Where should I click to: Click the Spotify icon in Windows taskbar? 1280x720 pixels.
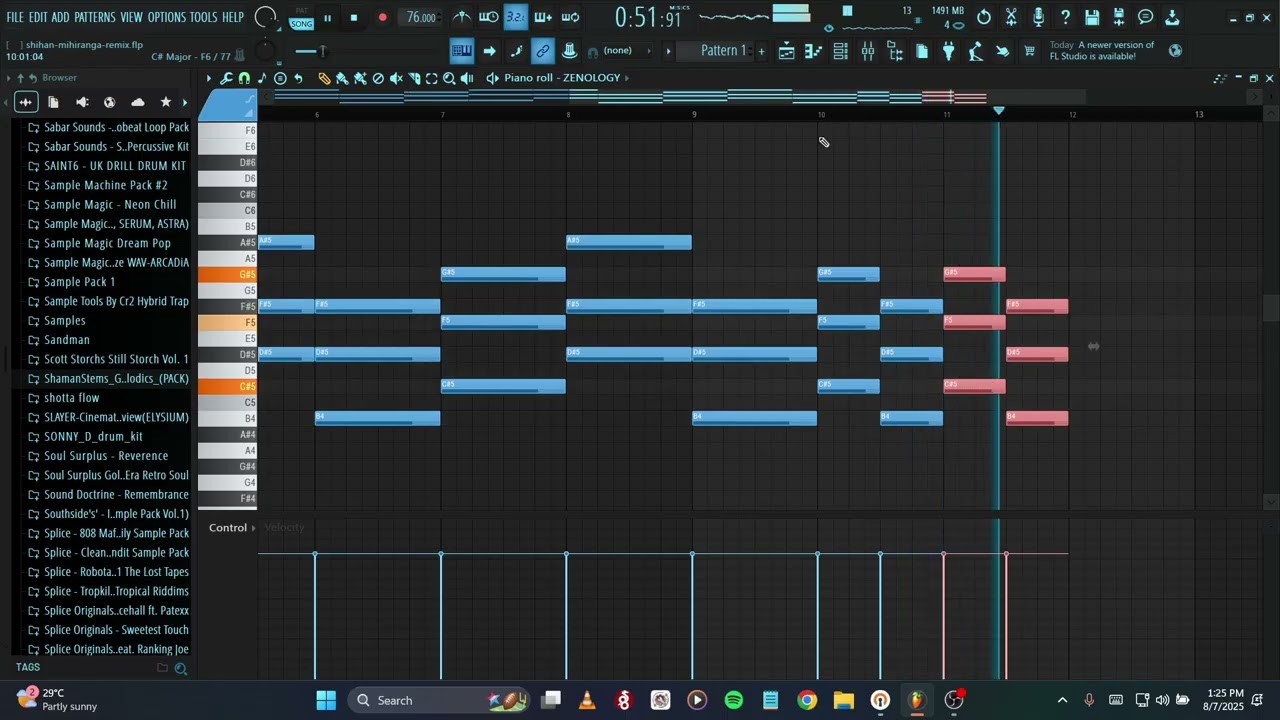[x=734, y=700]
